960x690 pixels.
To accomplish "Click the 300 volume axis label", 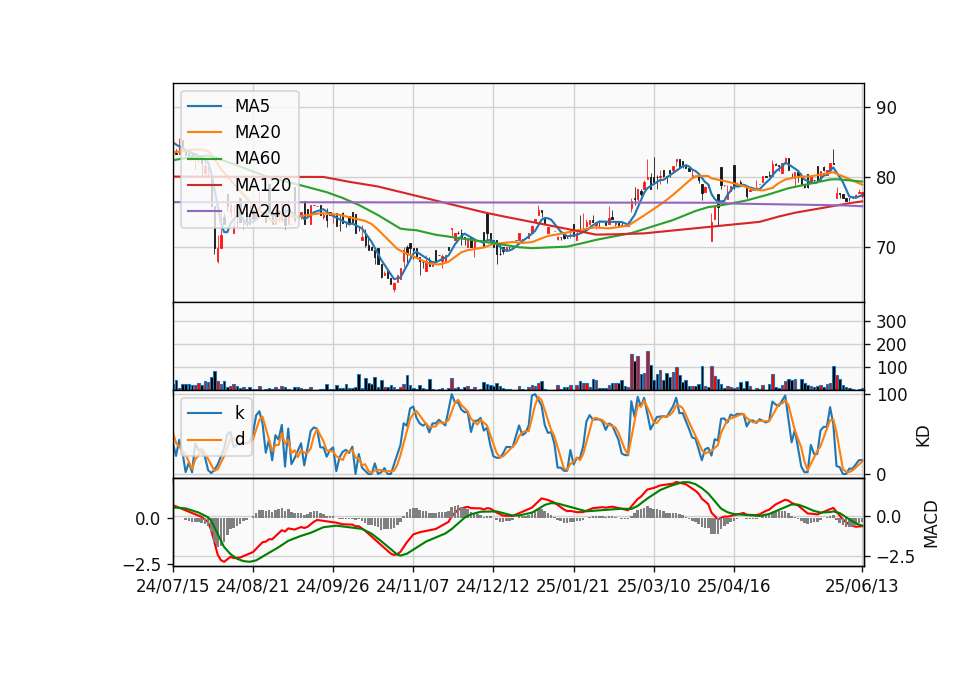I will [891, 322].
